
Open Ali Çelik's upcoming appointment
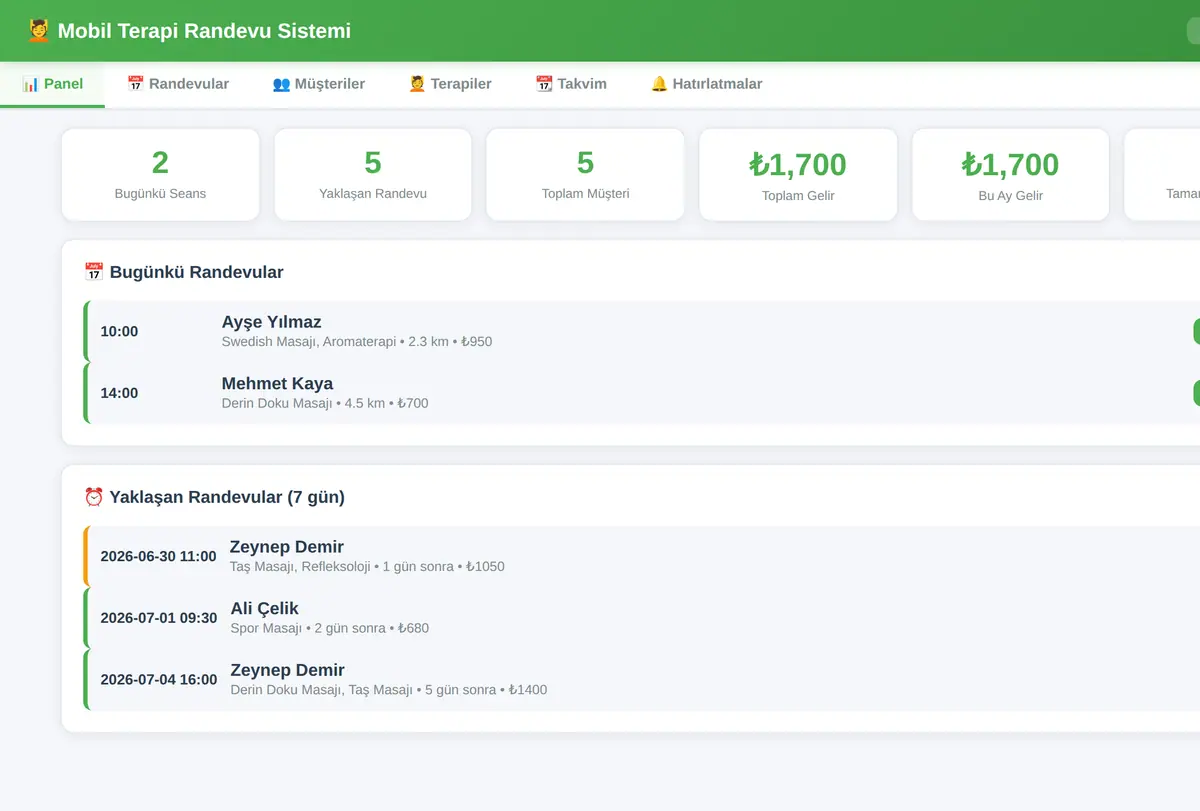coord(642,618)
